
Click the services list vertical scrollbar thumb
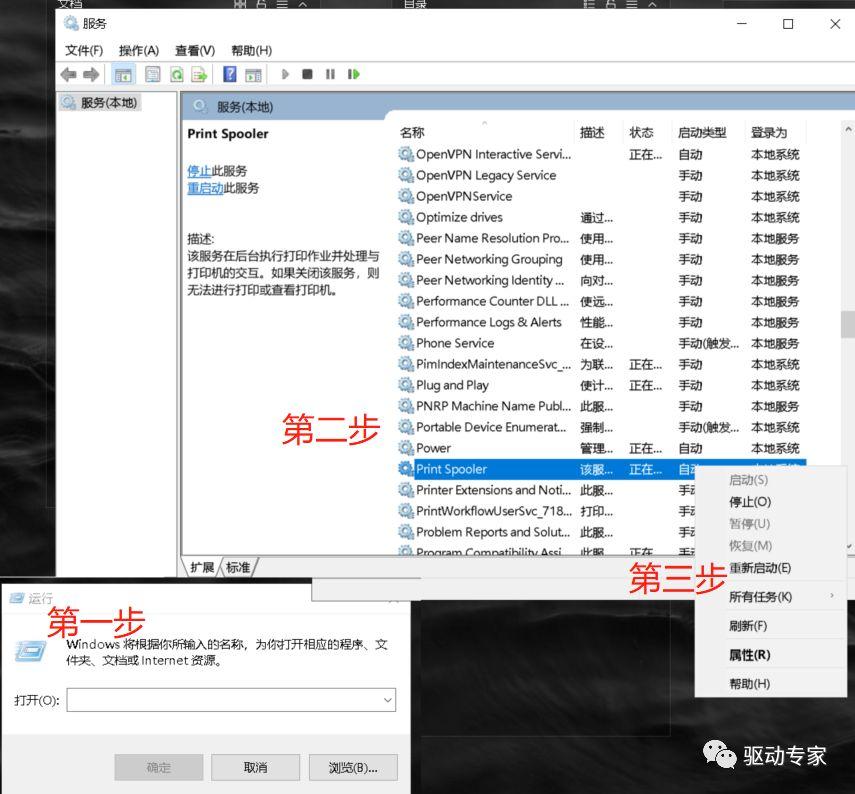click(848, 324)
